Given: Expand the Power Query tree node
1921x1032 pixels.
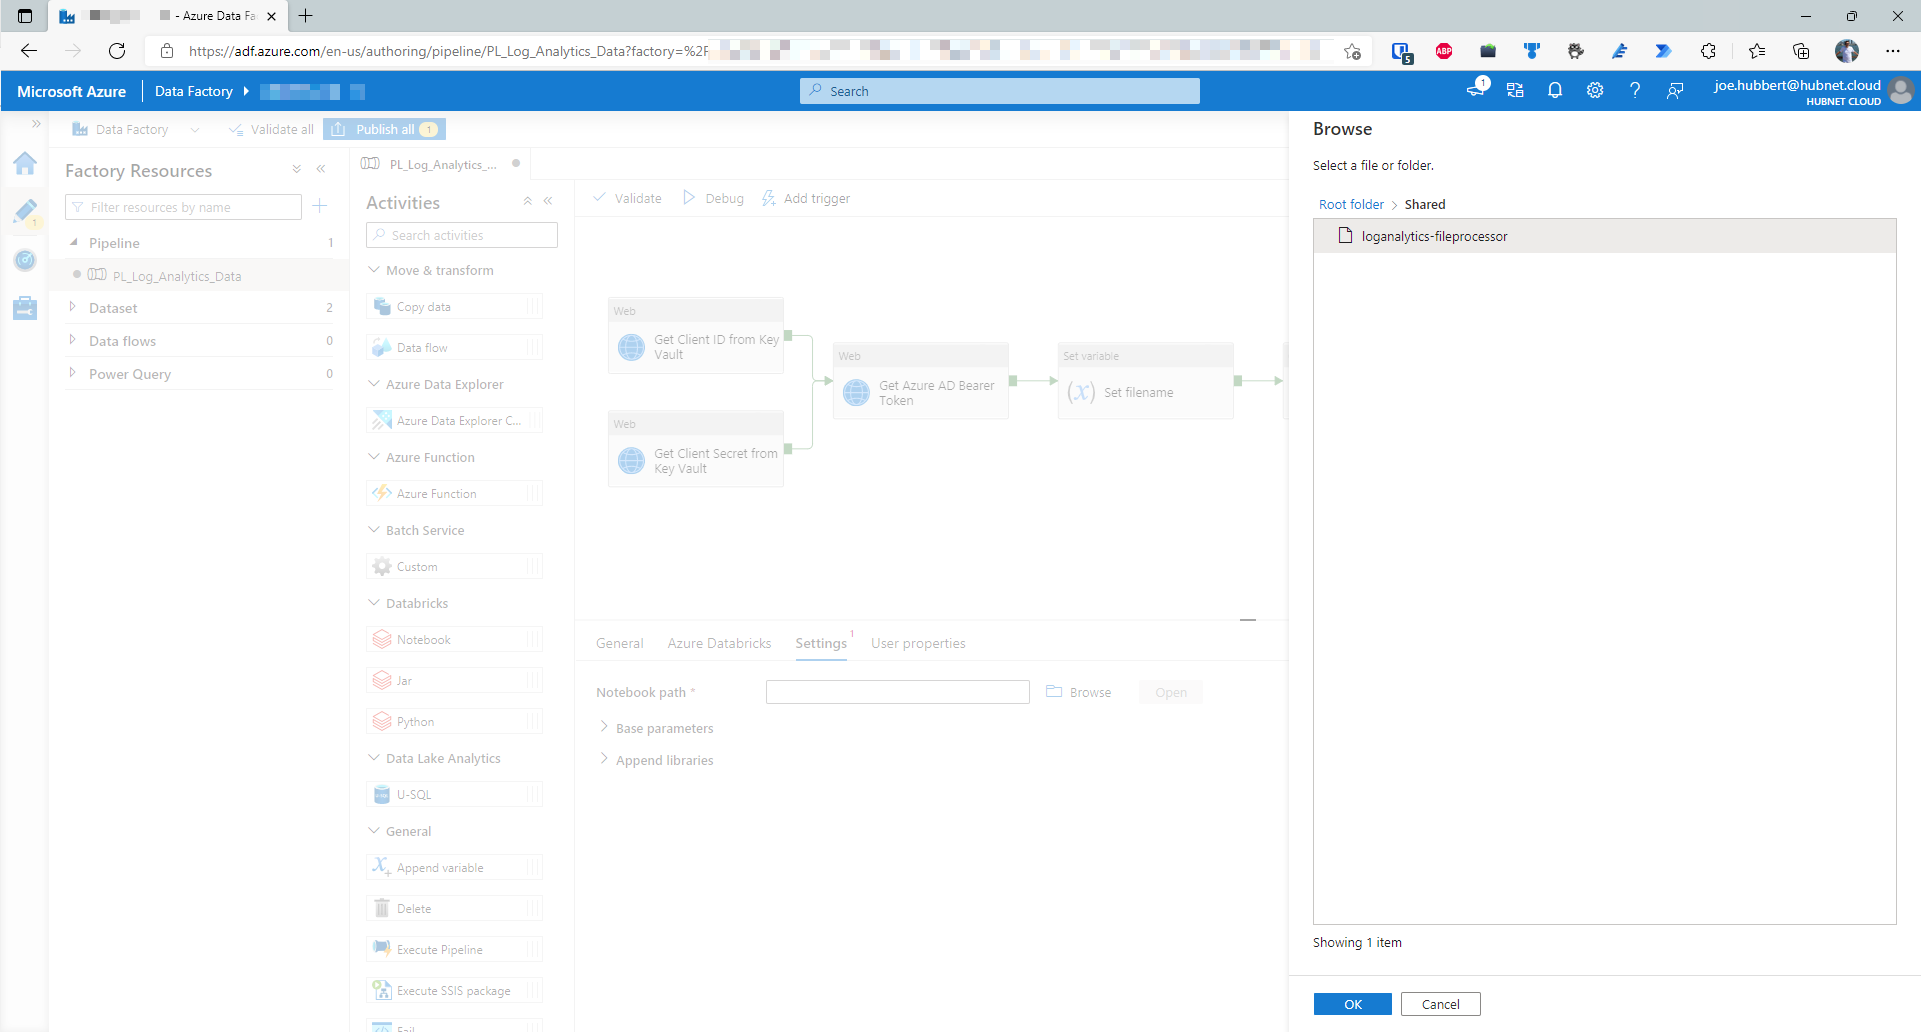Looking at the screenshot, I should pyautogui.click(x=73, y=373).
